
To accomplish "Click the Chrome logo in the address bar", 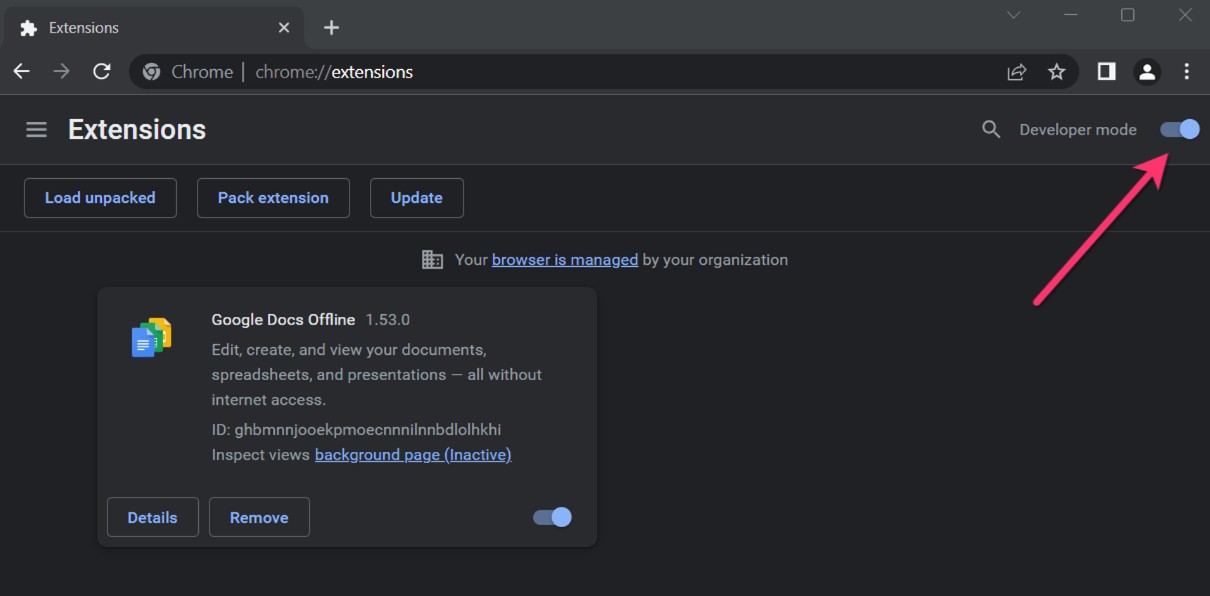I will pos(152,72).
